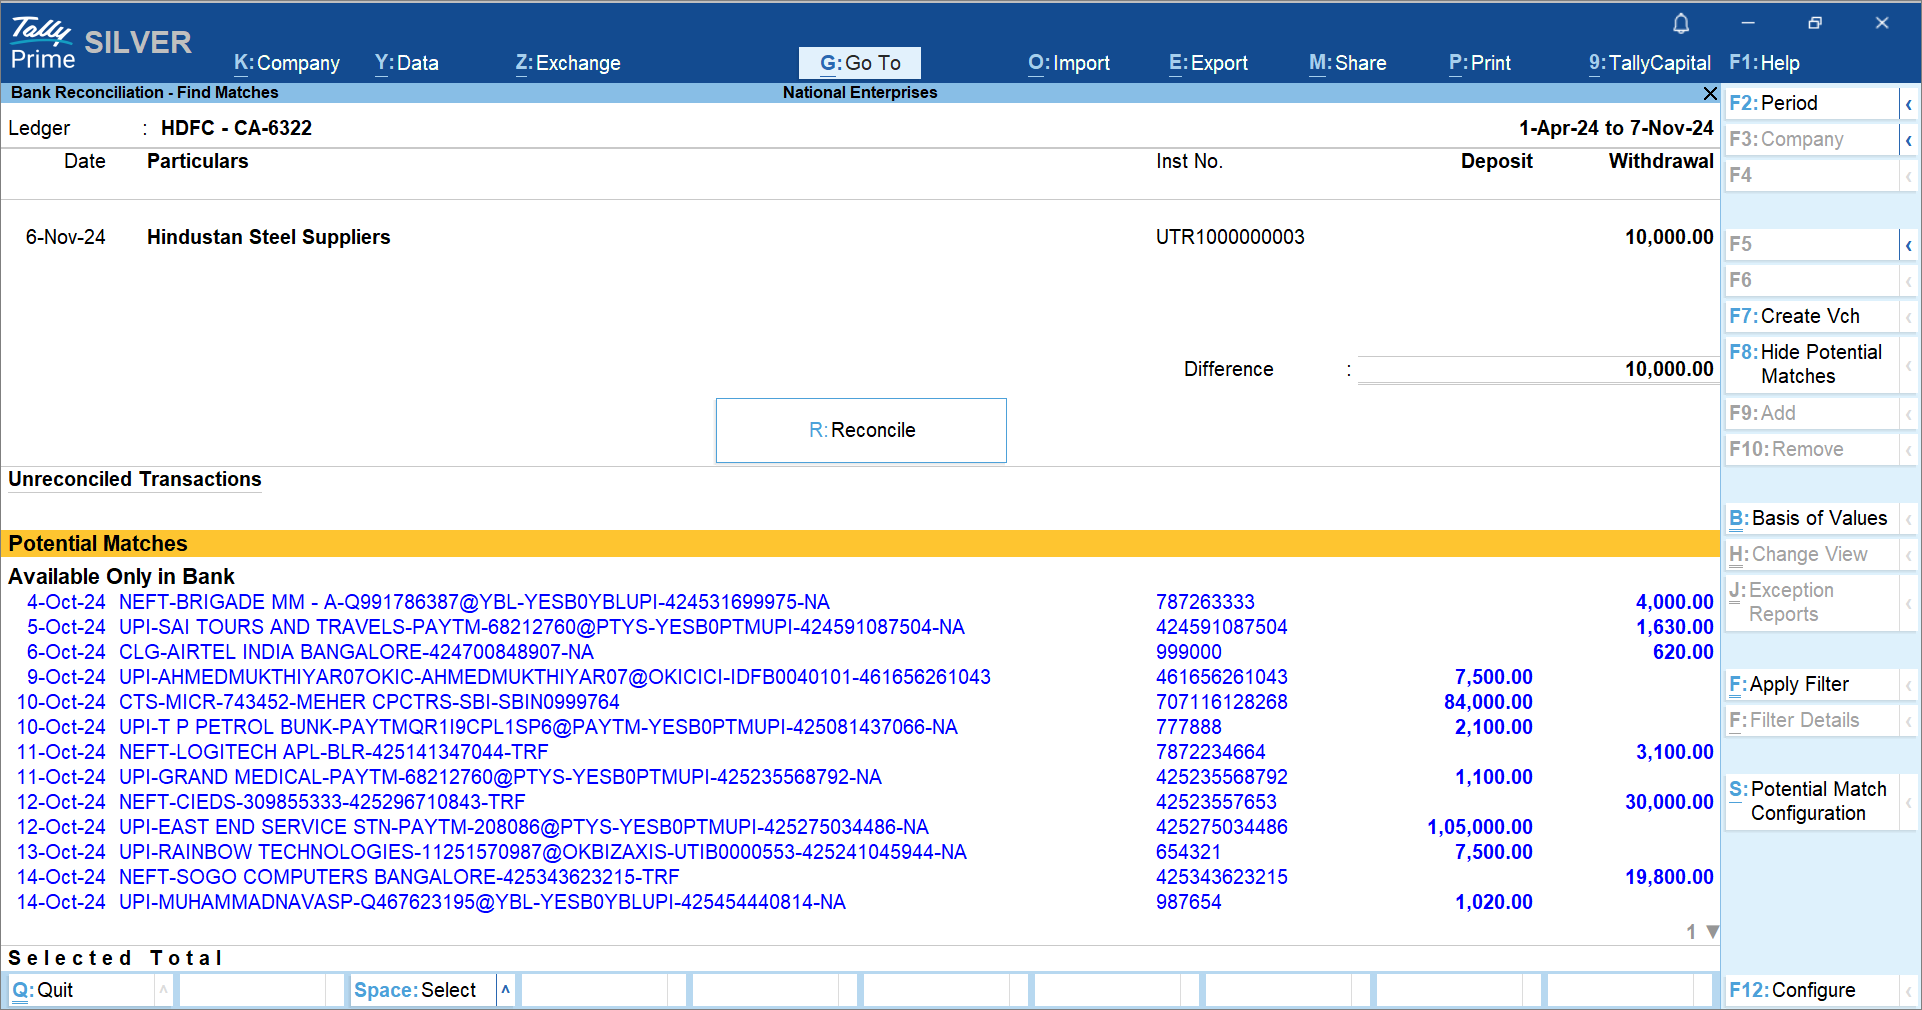Open the M: Share menu

click(x=1348, y=63)
